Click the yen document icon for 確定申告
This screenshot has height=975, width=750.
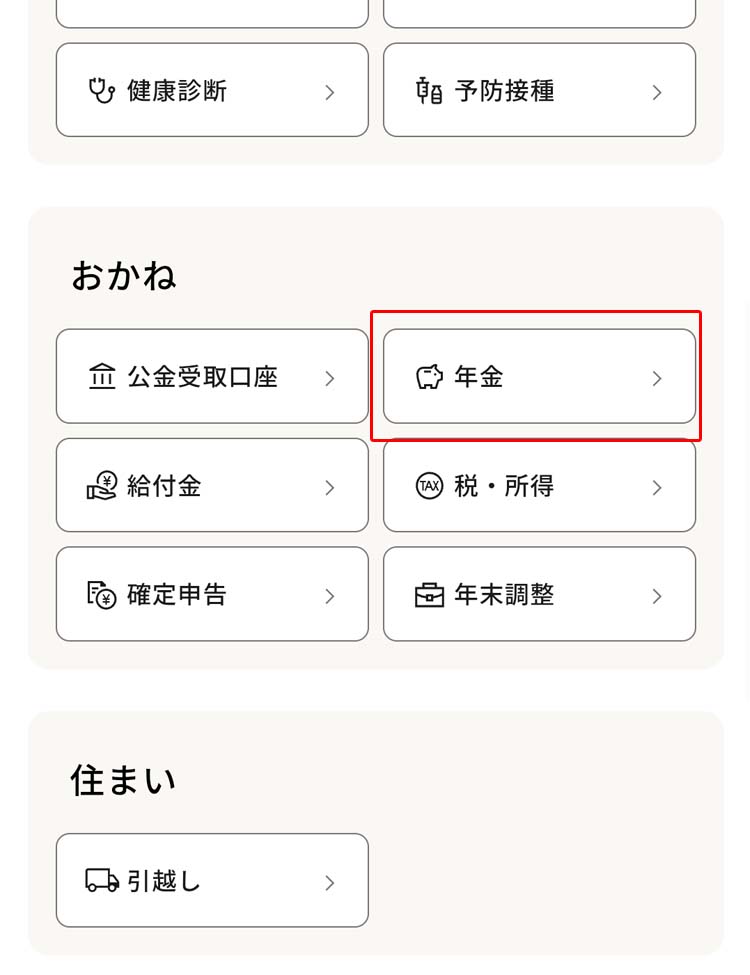click(102, 595)
